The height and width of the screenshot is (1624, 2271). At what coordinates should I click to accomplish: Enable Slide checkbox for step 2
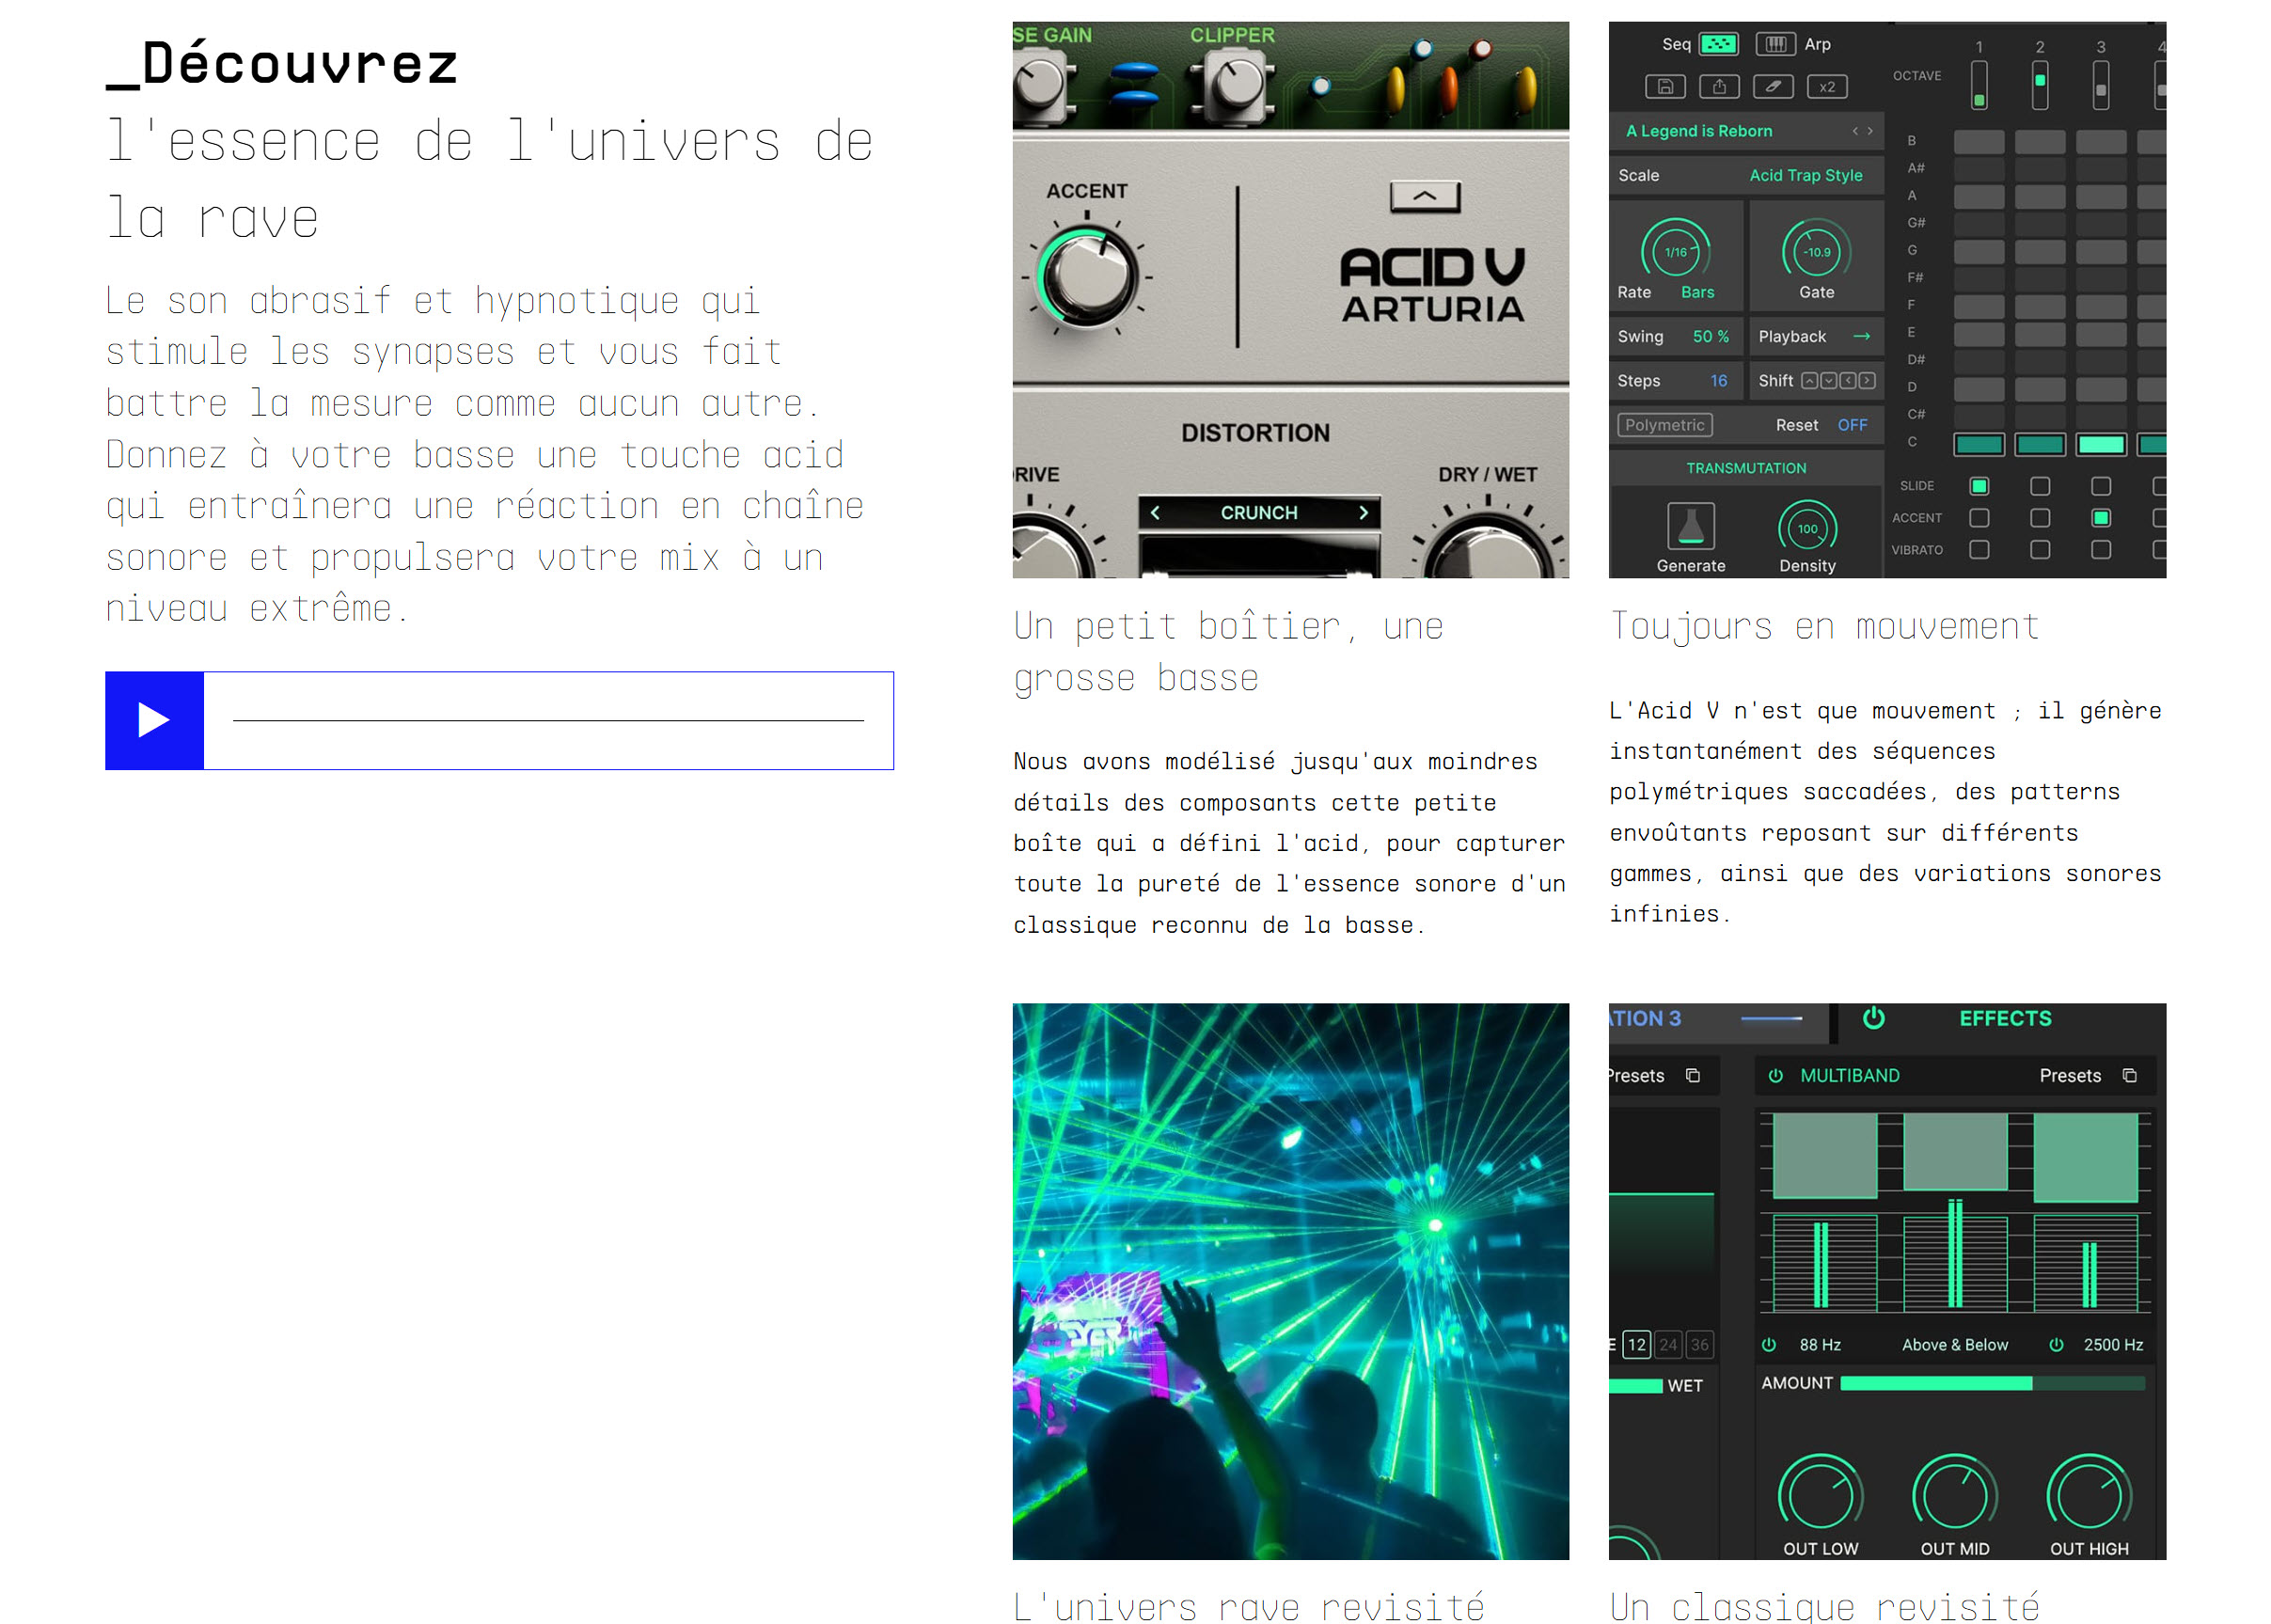click(x=2040, y=486)
